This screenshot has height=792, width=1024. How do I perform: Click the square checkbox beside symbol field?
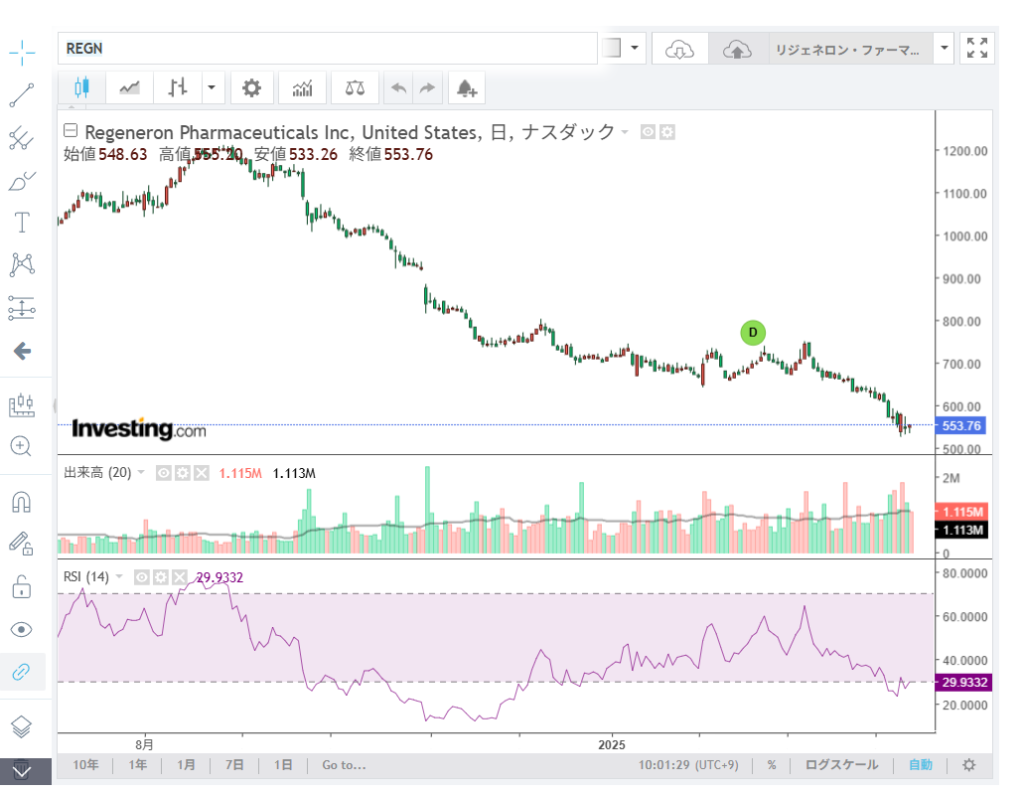(612, 48)
